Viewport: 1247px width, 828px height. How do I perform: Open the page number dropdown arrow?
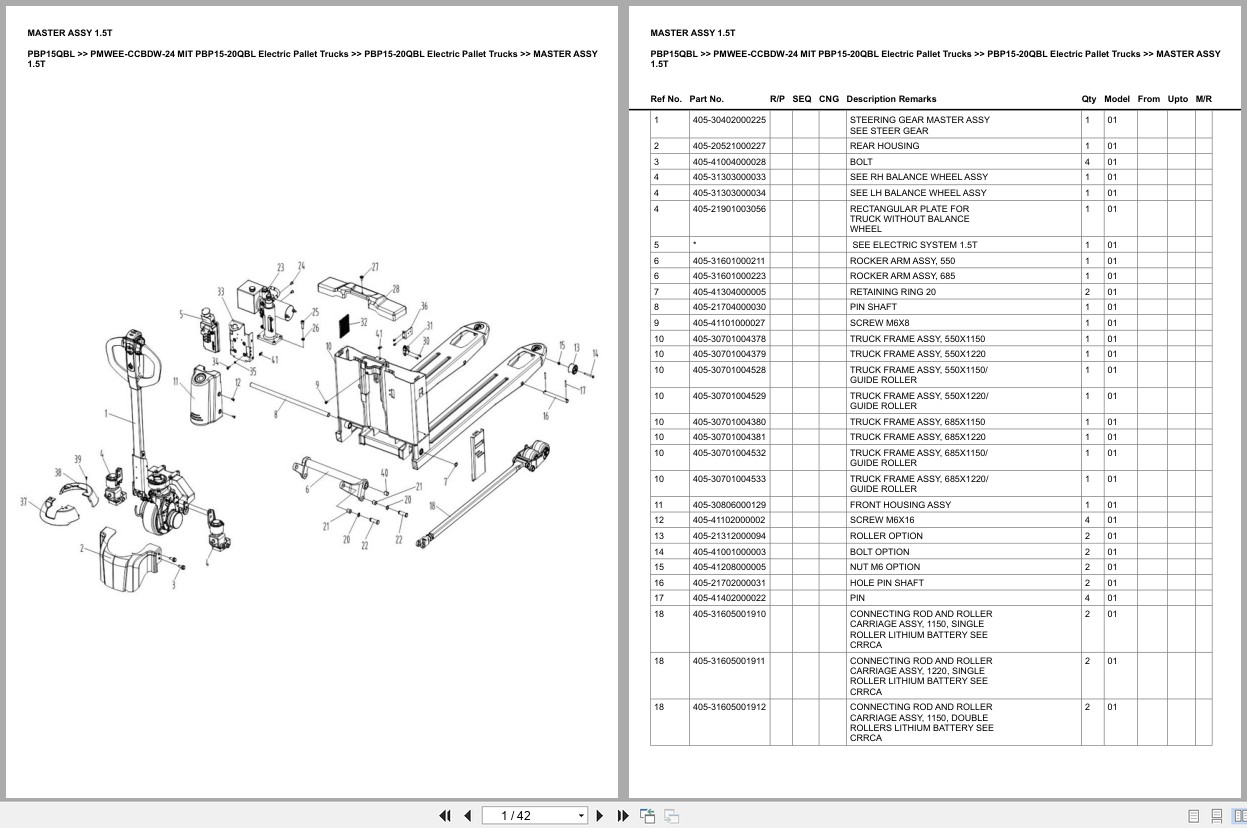tap(581, 816)
